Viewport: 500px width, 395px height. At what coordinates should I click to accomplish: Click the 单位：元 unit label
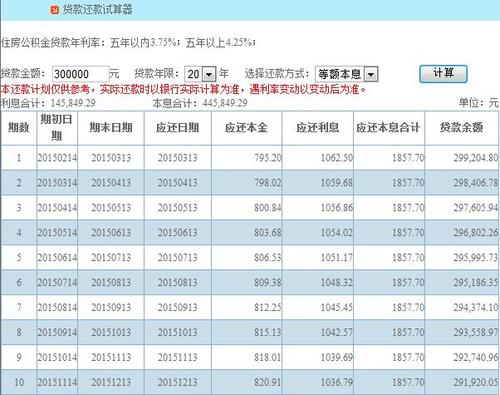[478, 103]
